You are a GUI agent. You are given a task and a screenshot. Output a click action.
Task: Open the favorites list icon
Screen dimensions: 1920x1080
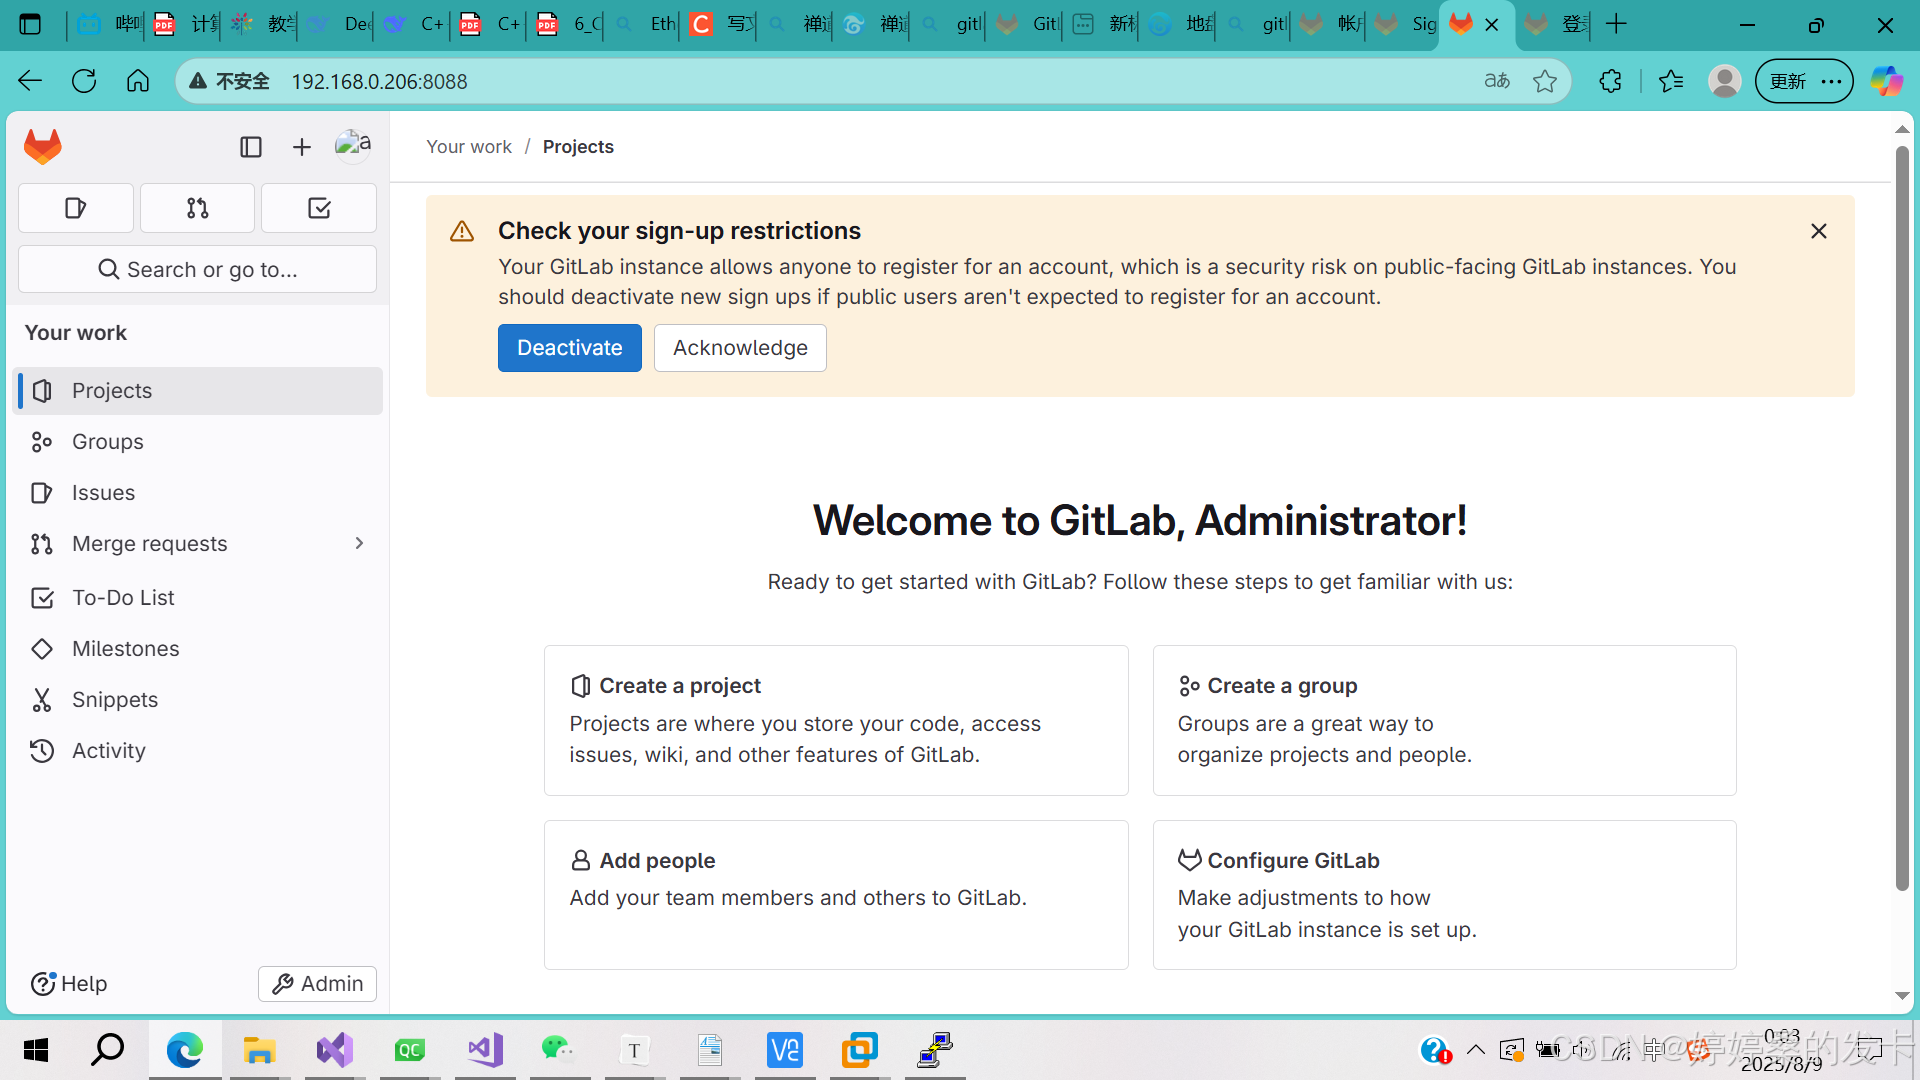pyautogui.click(x=1671, y=81)
